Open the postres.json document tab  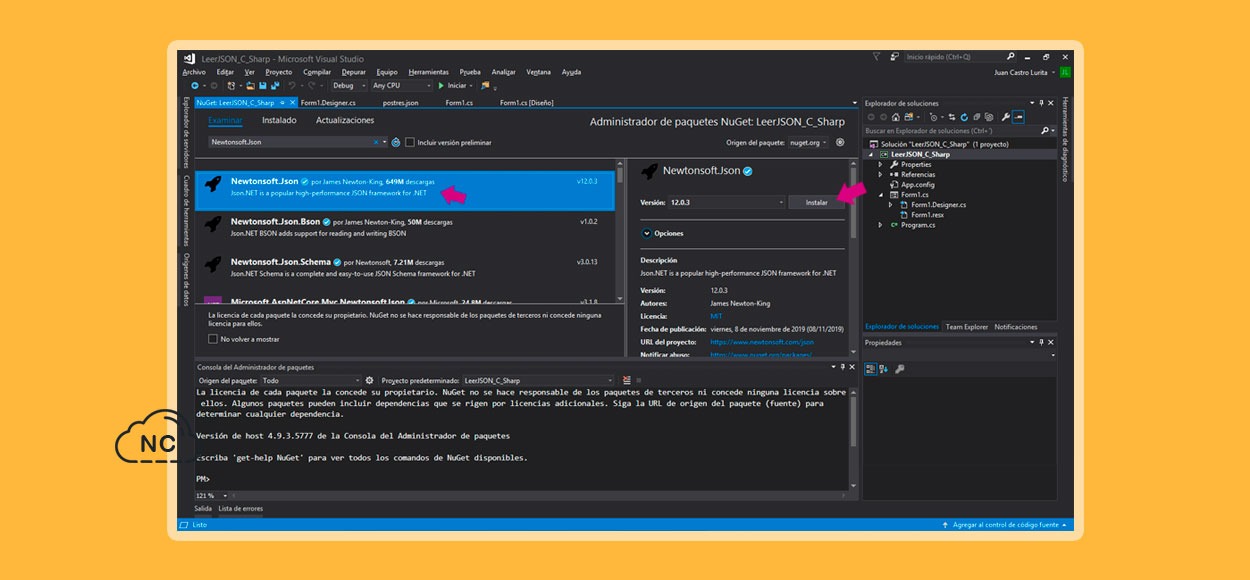tap(400, 103)
